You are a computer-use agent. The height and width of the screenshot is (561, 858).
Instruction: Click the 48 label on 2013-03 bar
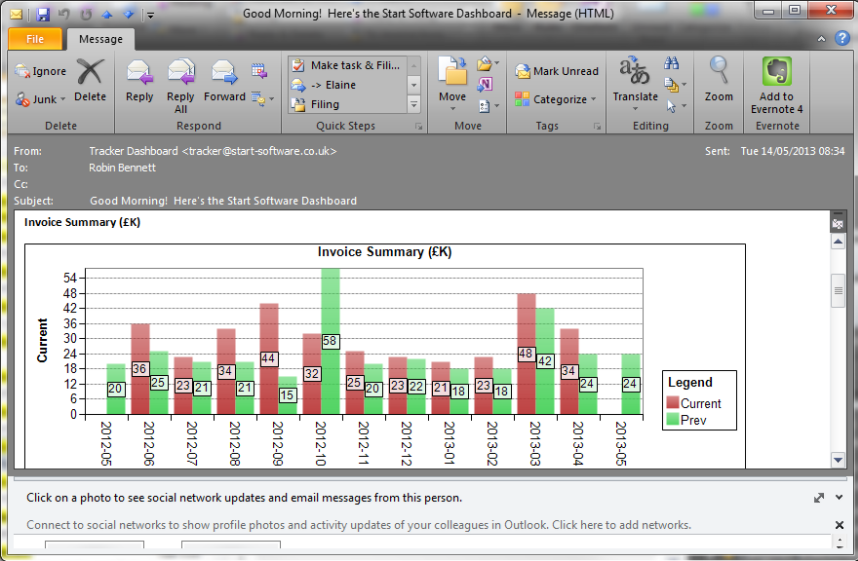526,354
